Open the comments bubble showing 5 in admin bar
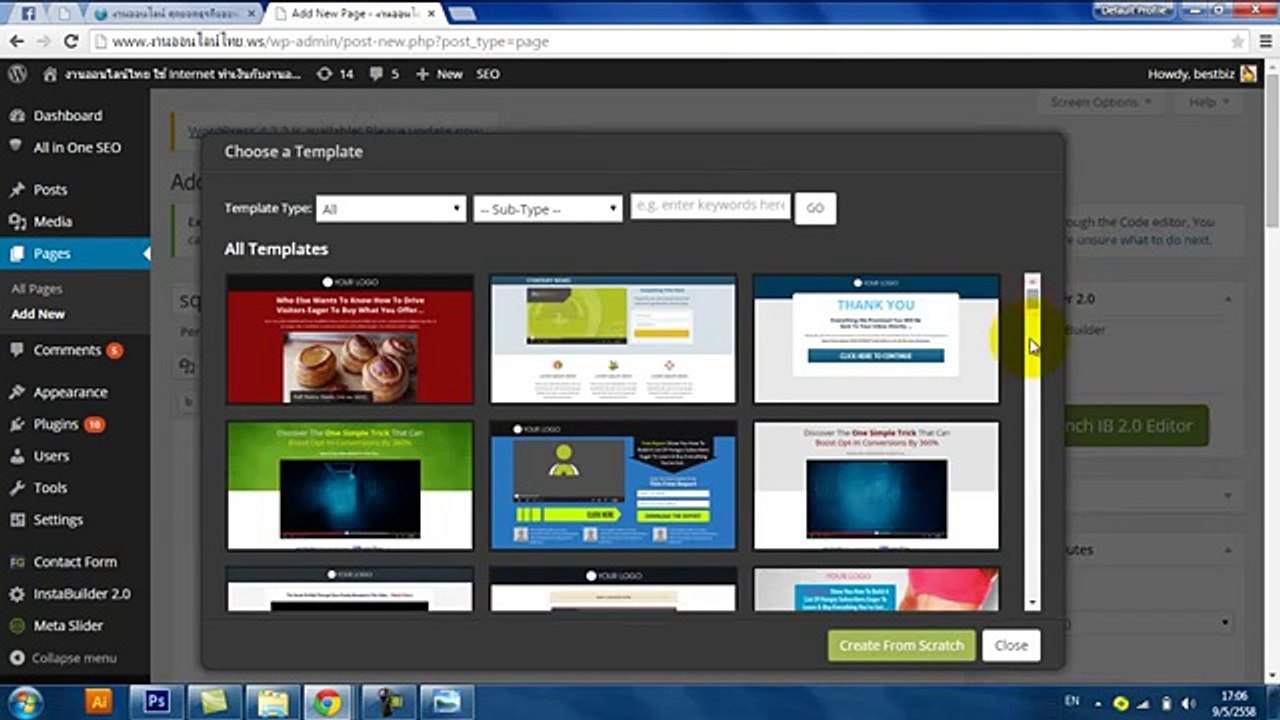This screenshot has width=1280, height=720. [x=384, y=74]
